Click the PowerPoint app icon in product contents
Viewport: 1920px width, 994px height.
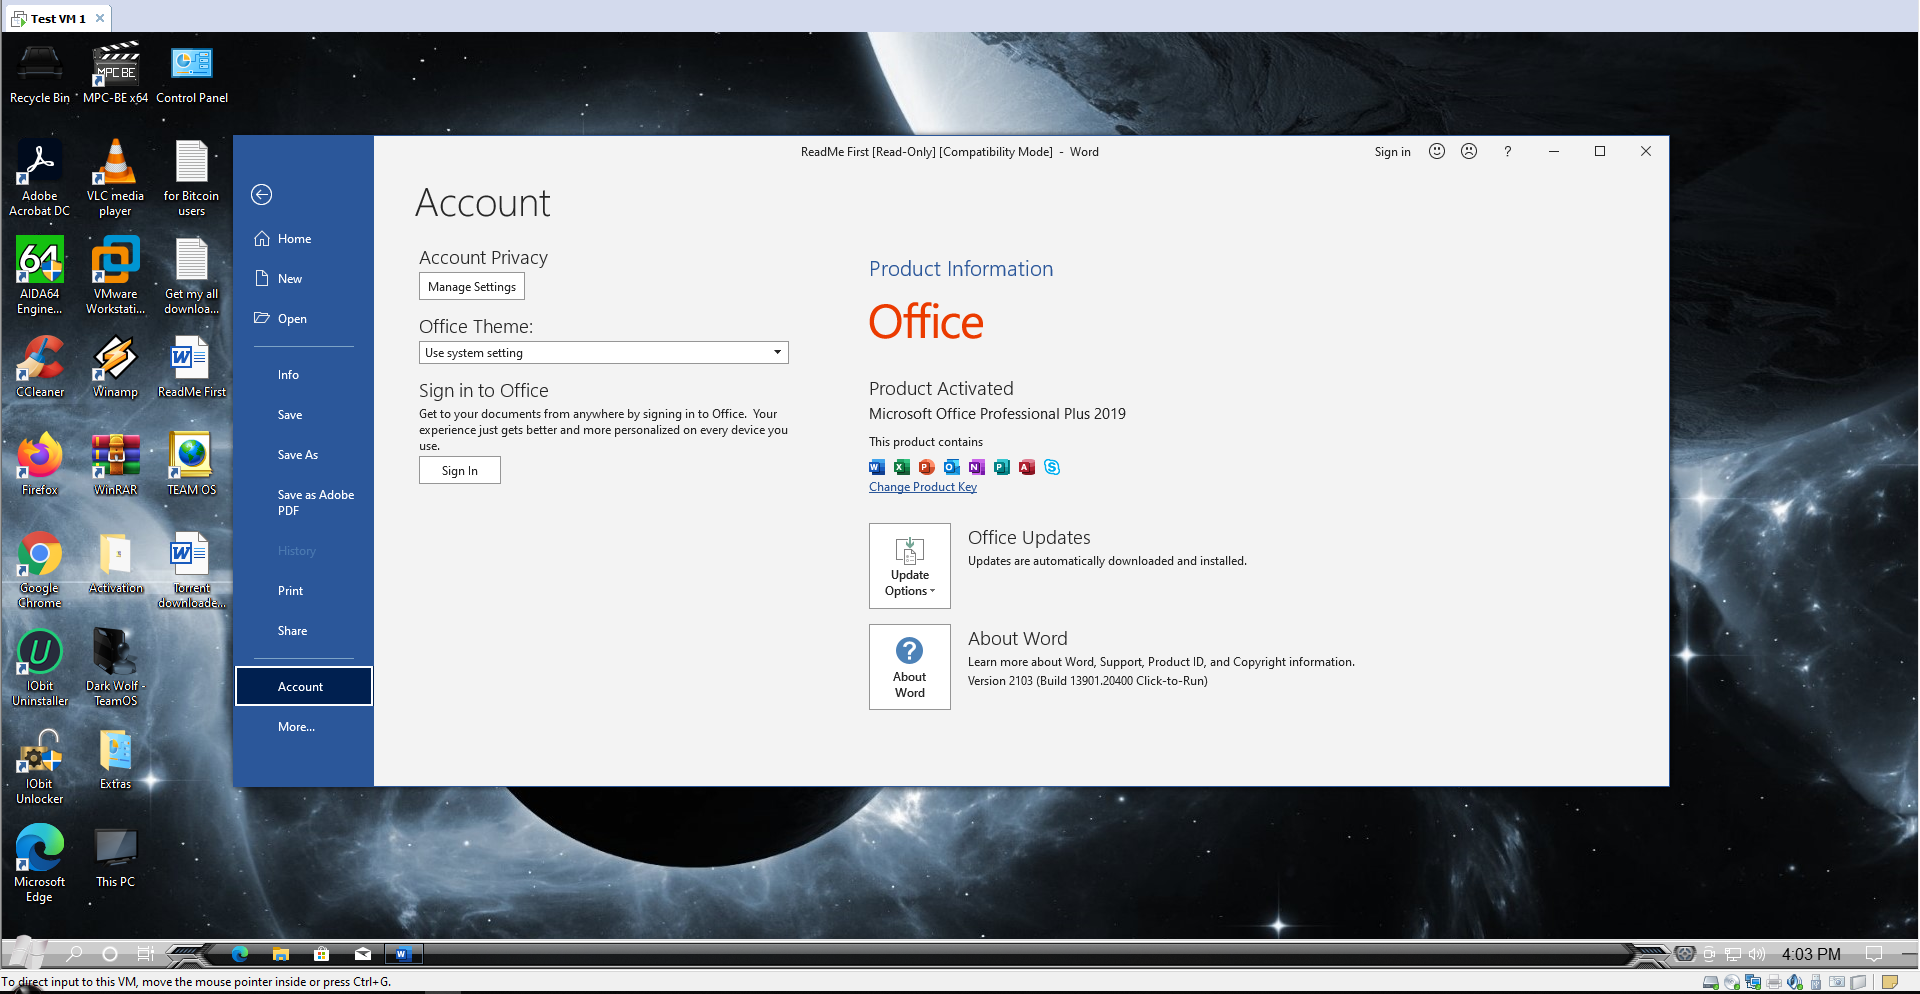point(927,467)
